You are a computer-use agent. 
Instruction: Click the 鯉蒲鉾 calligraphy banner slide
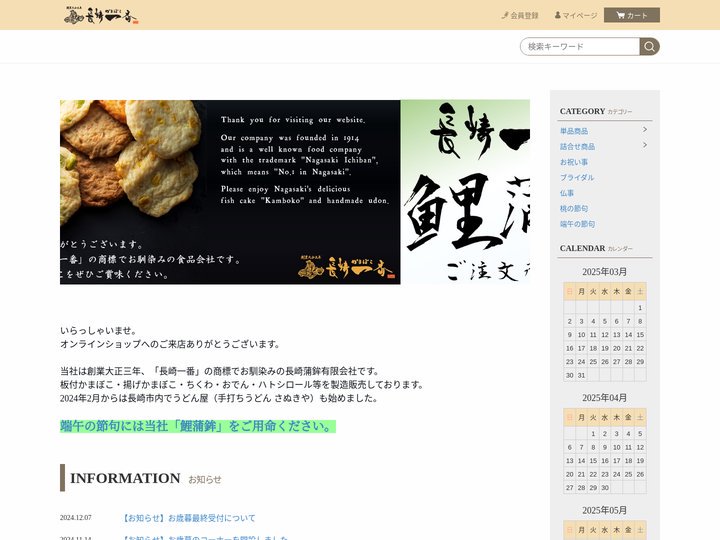coord(465,192)
